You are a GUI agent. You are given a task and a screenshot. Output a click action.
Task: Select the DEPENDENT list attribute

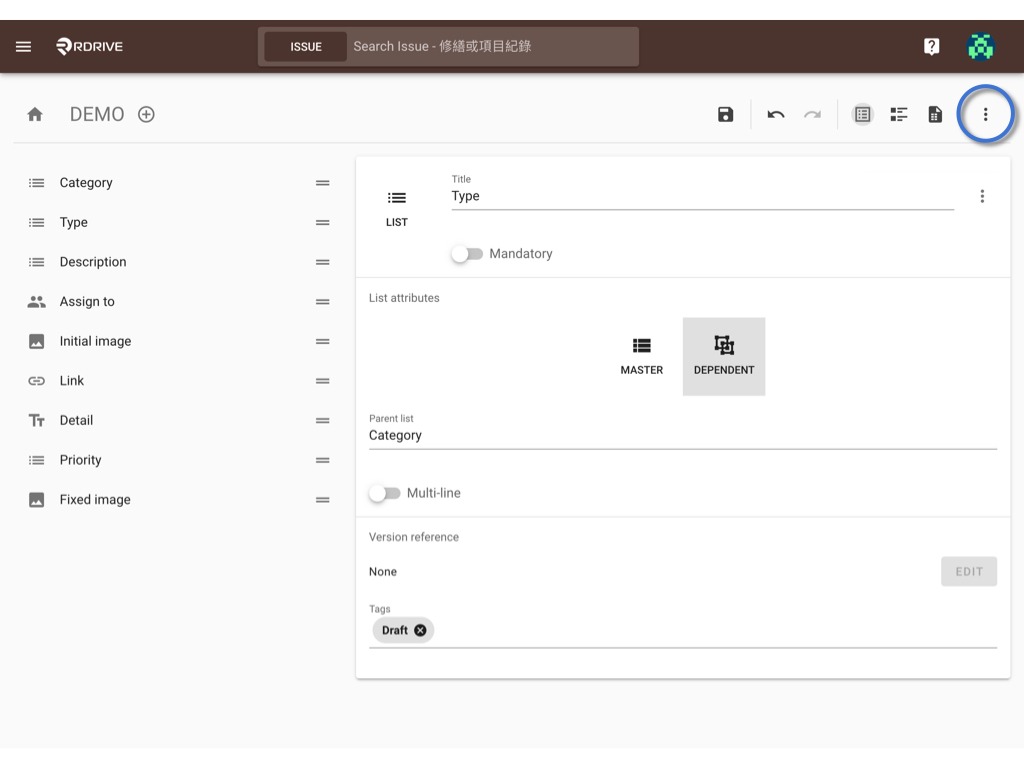724,357
